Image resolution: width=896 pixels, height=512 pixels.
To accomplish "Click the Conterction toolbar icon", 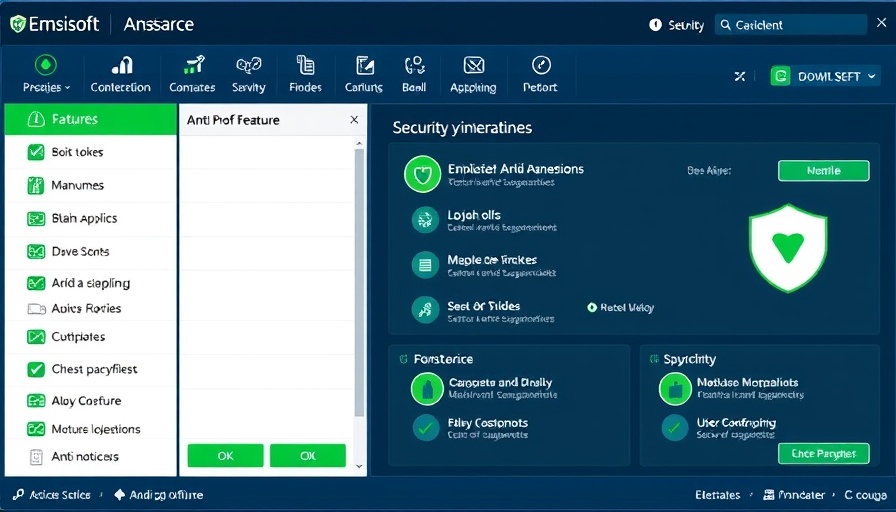I will 121,66.
